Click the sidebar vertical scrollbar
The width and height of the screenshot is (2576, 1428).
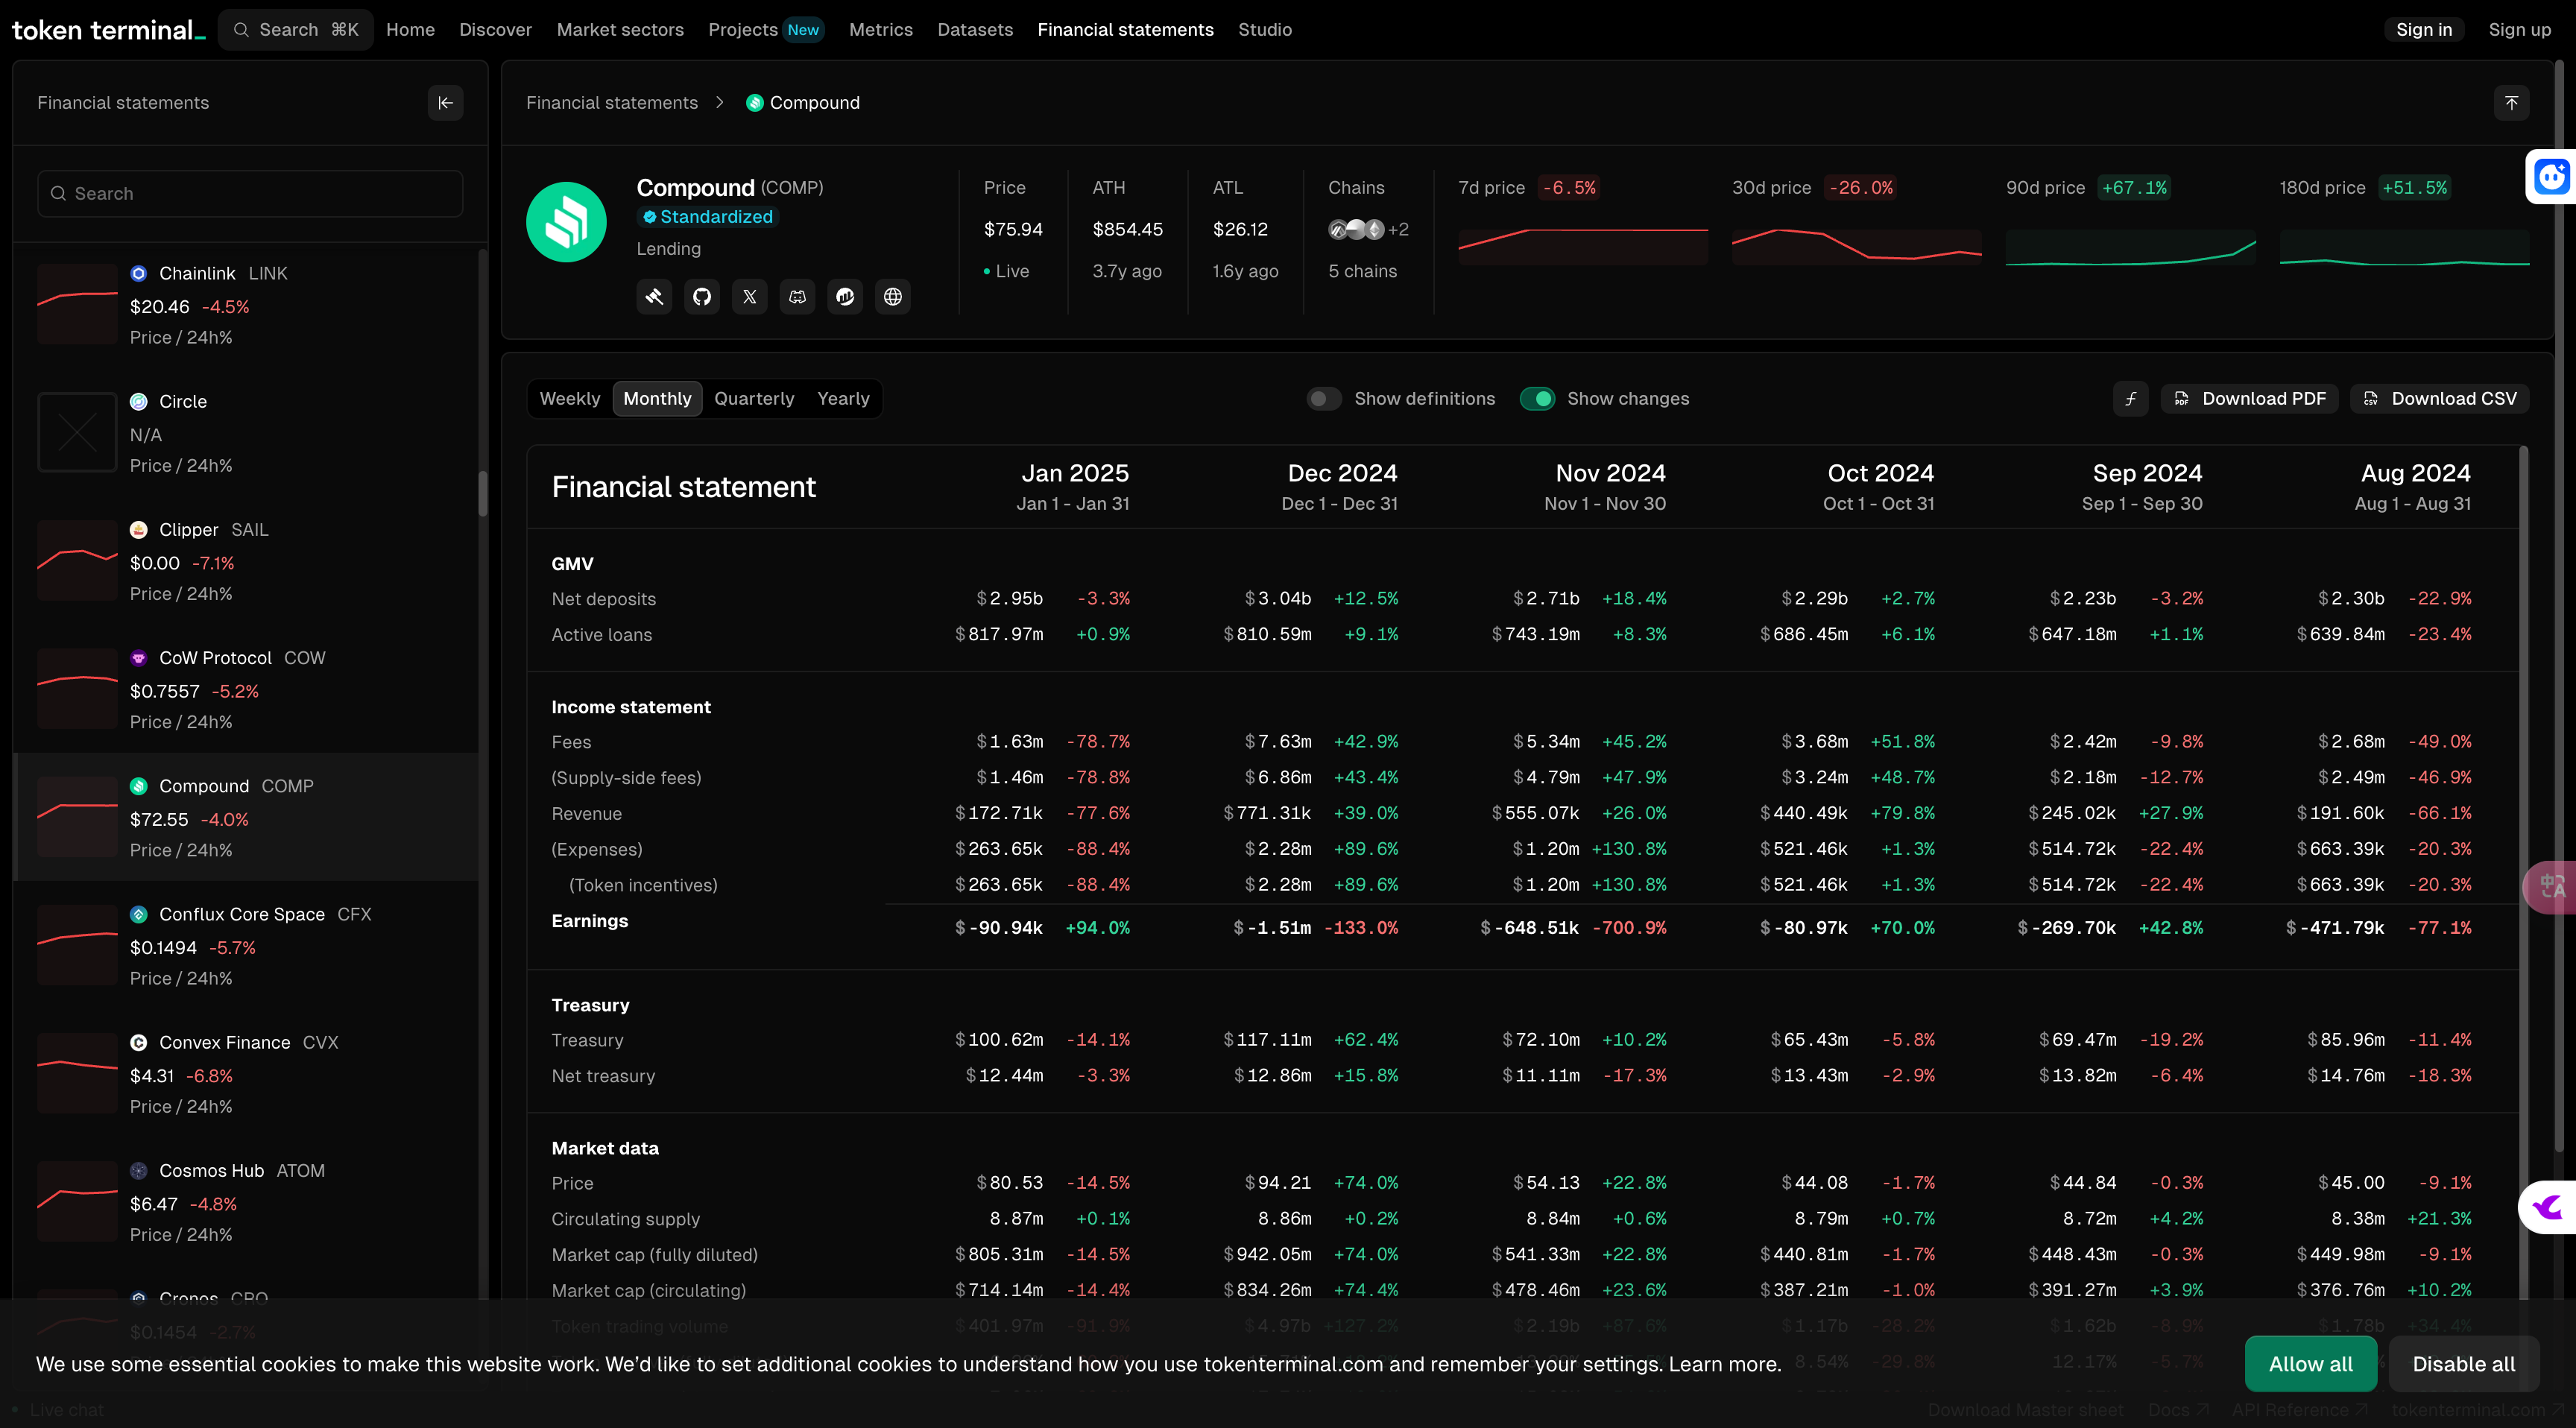click(x=483, y=493)
